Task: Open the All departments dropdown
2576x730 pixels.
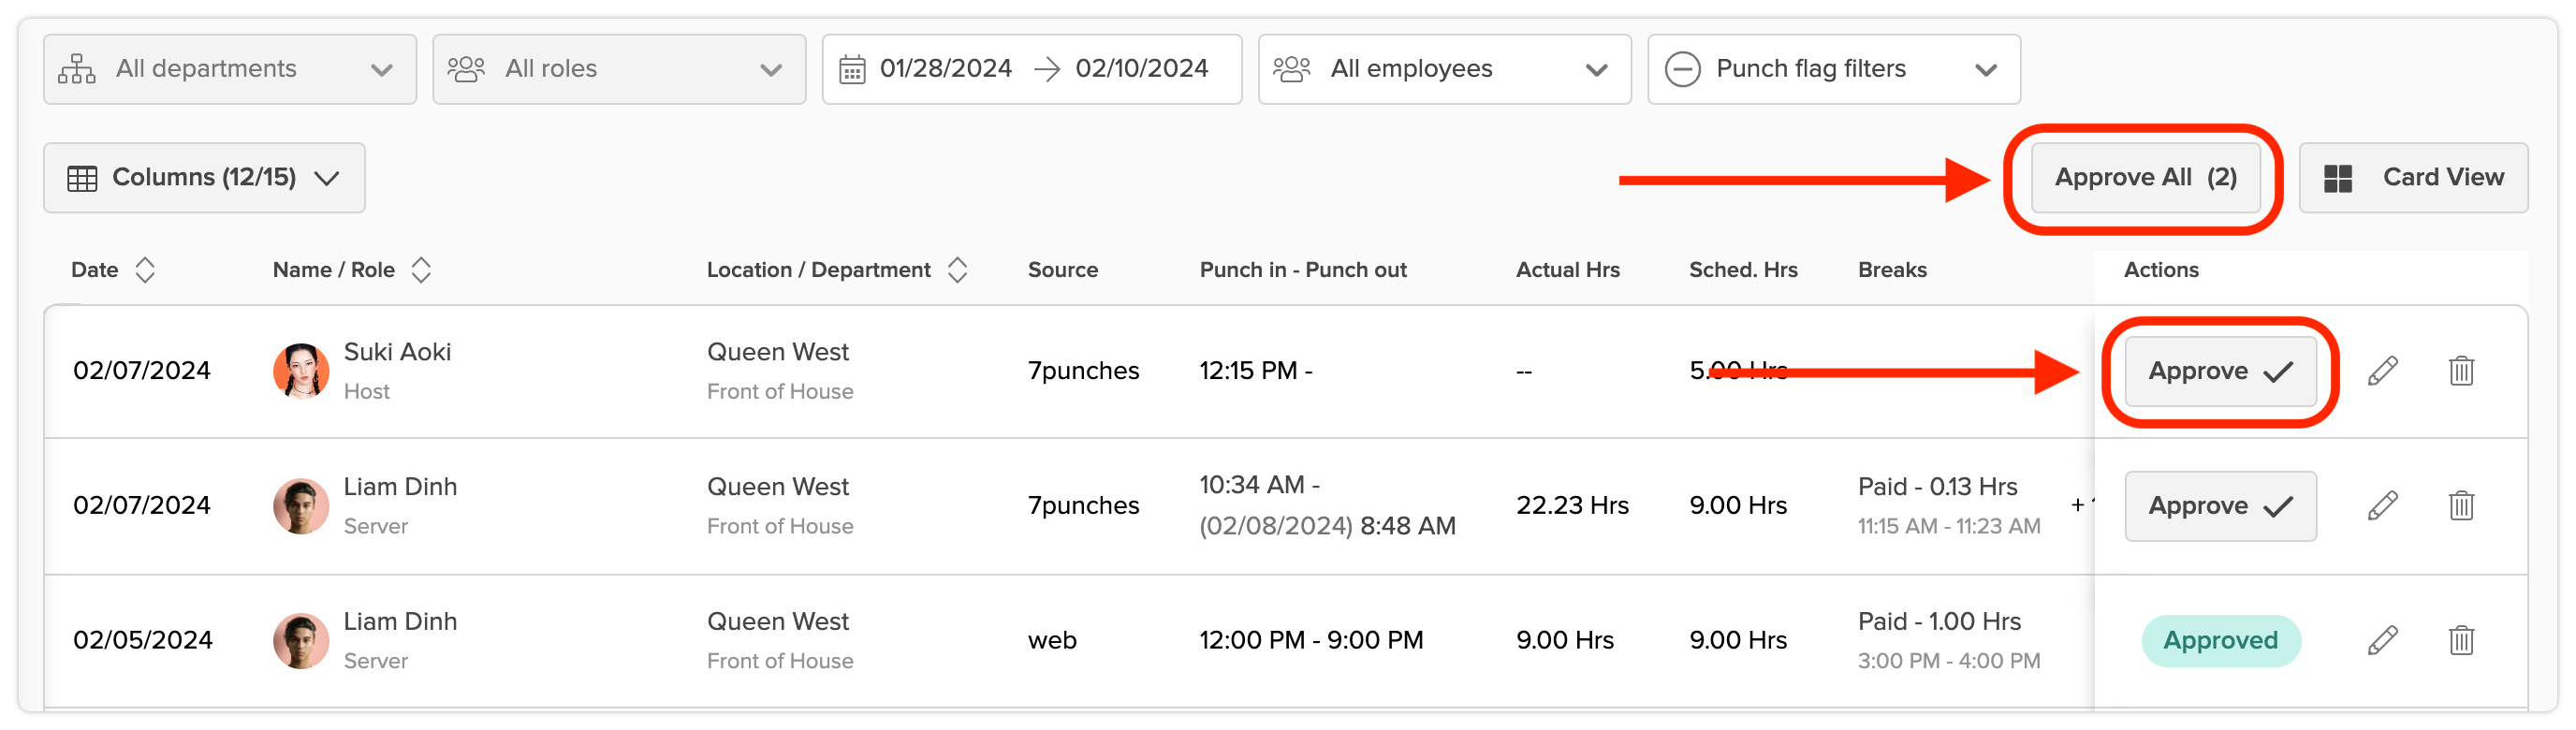Action: point(230,69)
